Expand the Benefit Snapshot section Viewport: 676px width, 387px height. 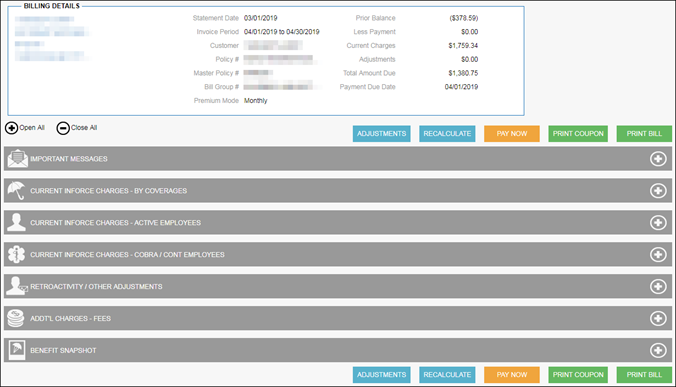tap(658, 350)
